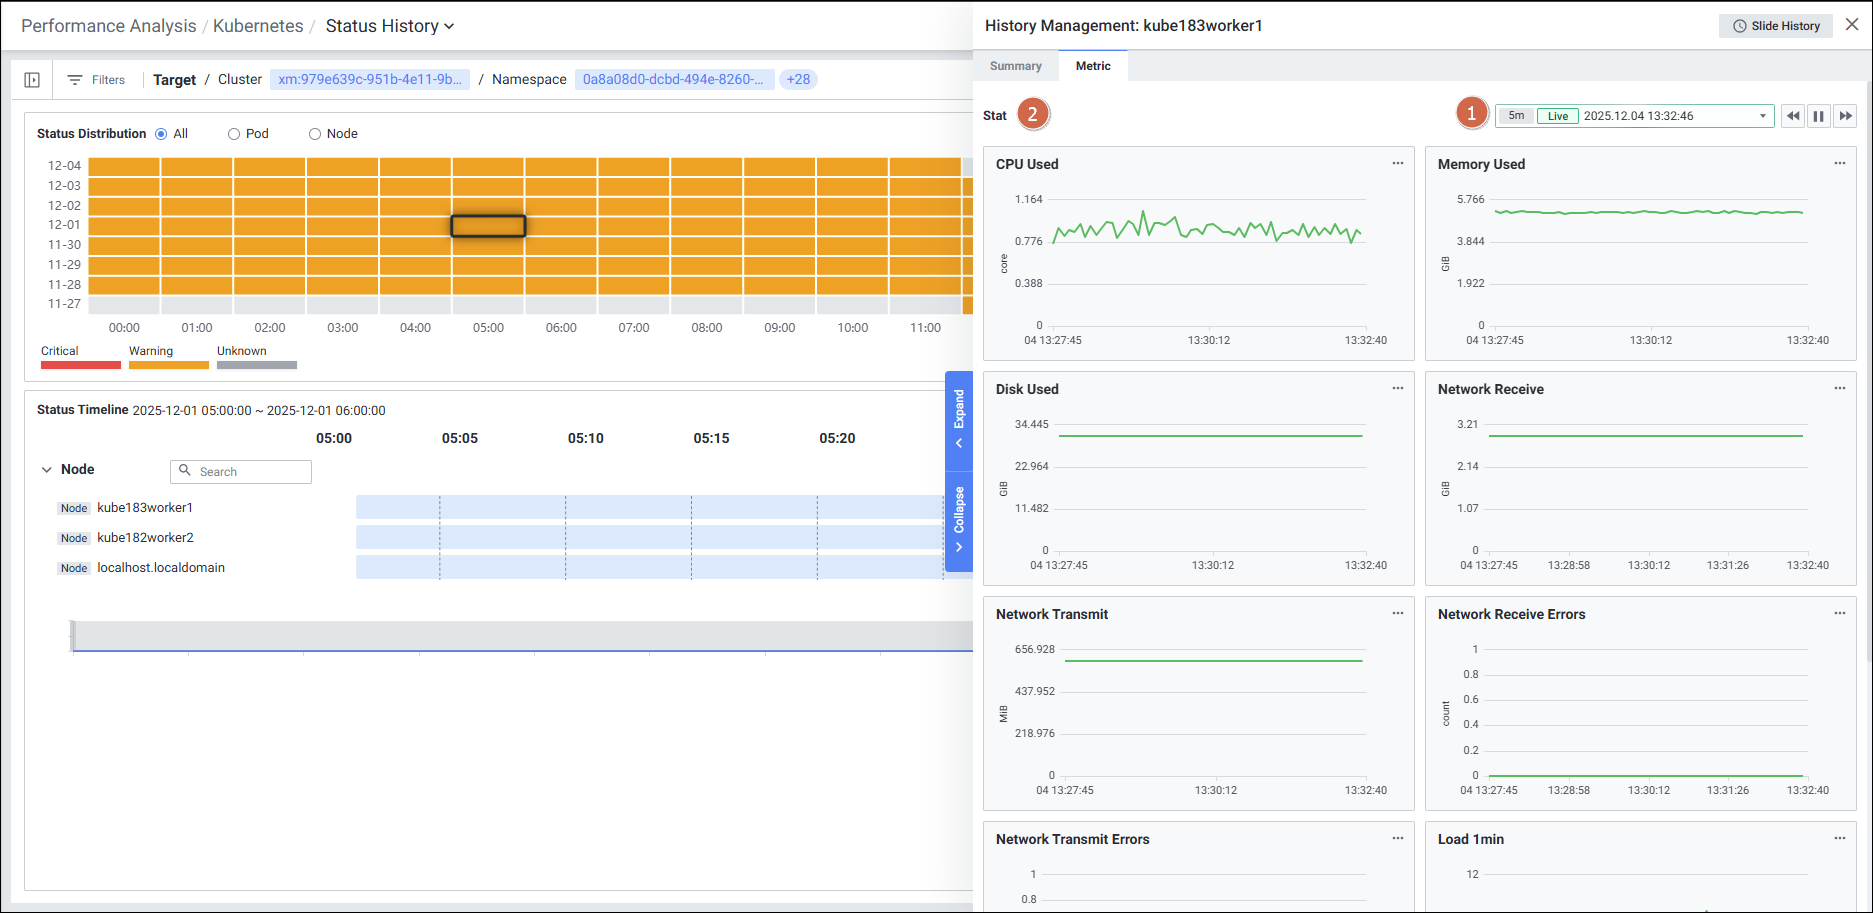Click the Slide History button

pyautogui.click(x=1775, y=26)
